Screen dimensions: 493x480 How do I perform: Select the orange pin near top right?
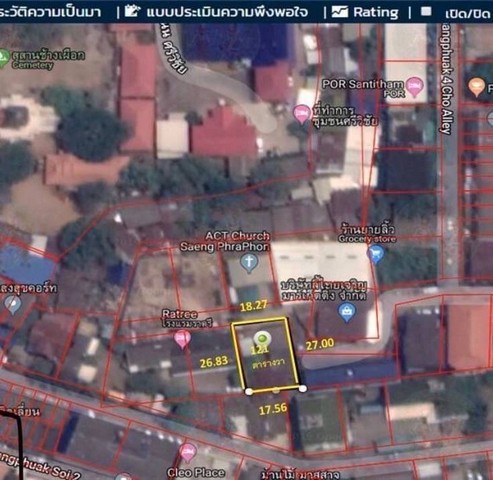pos(476,87)
